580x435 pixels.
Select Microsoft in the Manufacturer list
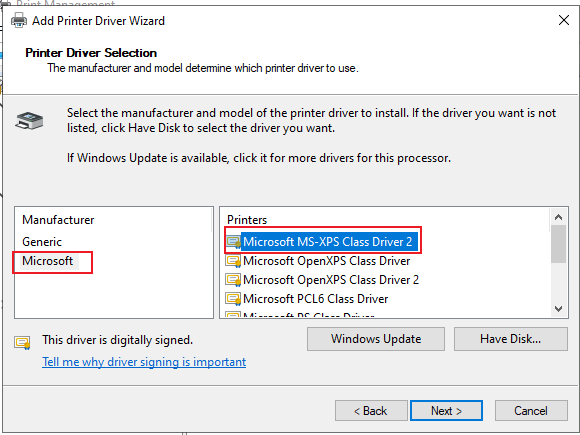[48, 261]
